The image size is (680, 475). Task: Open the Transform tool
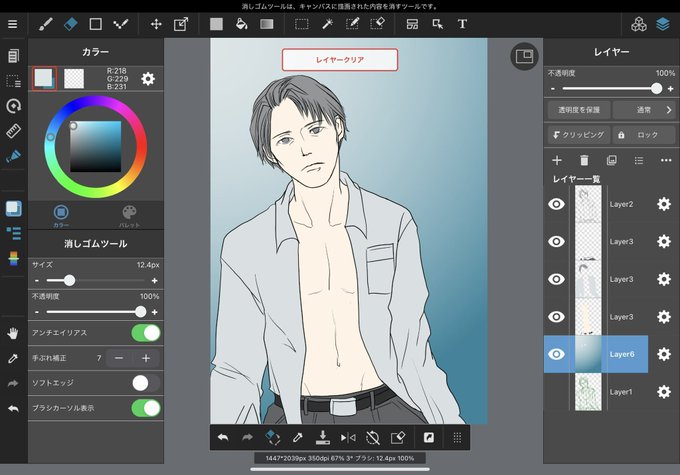(x=181, y=24)
